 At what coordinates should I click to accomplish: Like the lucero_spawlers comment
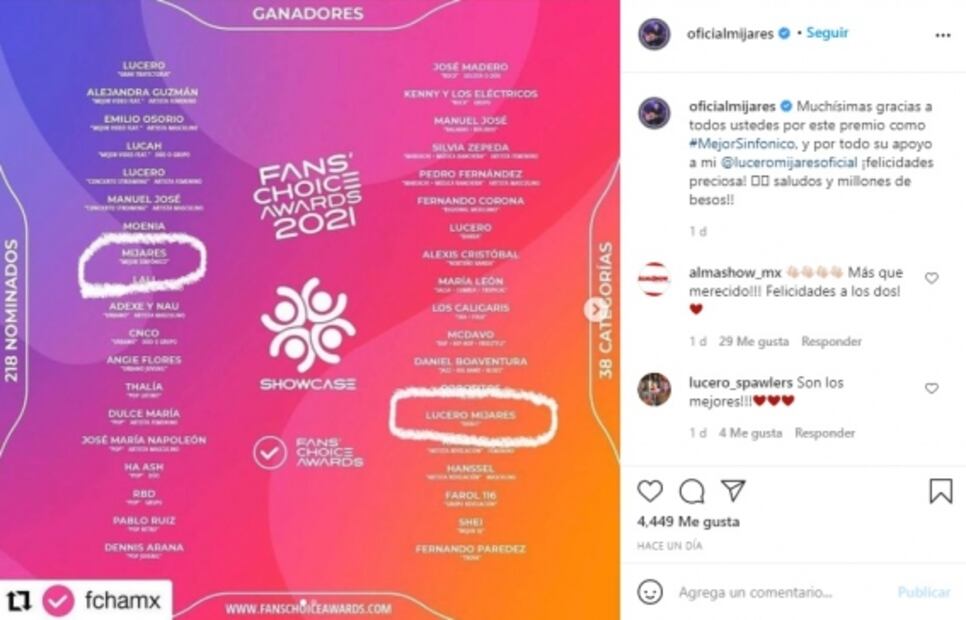[x=932, y=388]
